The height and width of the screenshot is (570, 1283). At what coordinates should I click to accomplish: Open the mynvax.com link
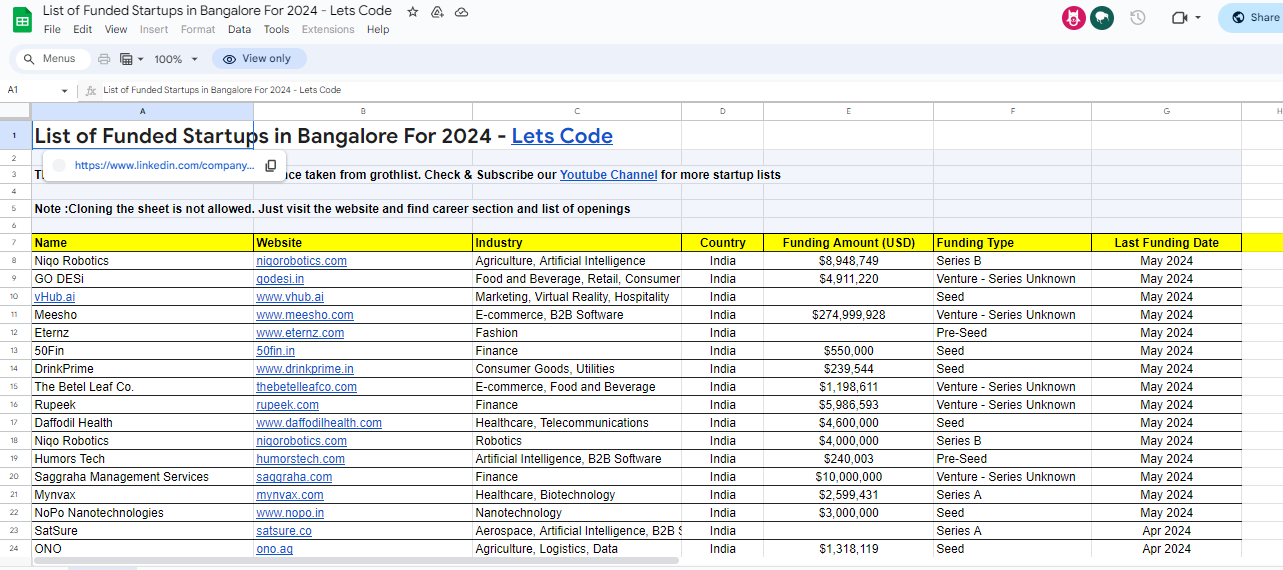click(x=290, y=495)
